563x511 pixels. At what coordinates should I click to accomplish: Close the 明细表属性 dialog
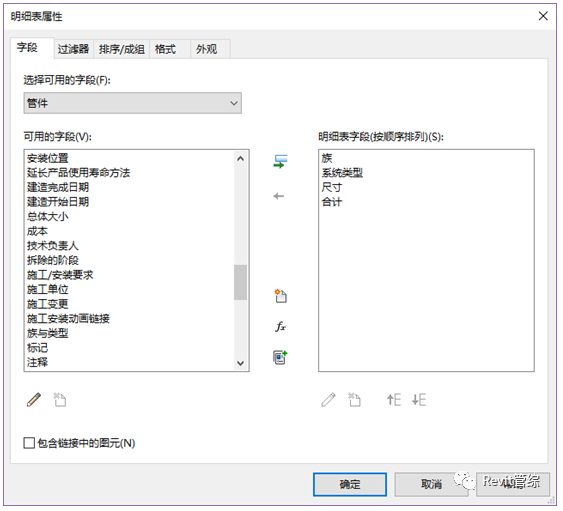pyautogui.click(x=543, y=16)
